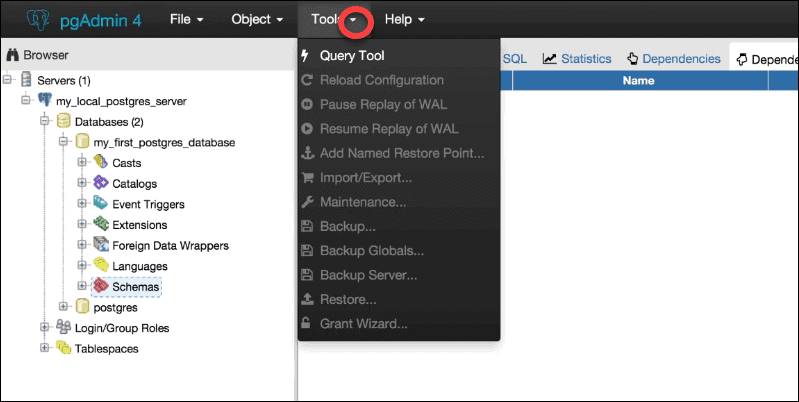Viewport: 799px width, 402px height.
Task: Switch to the Dependencies tab
Action: tap(675, 59)
